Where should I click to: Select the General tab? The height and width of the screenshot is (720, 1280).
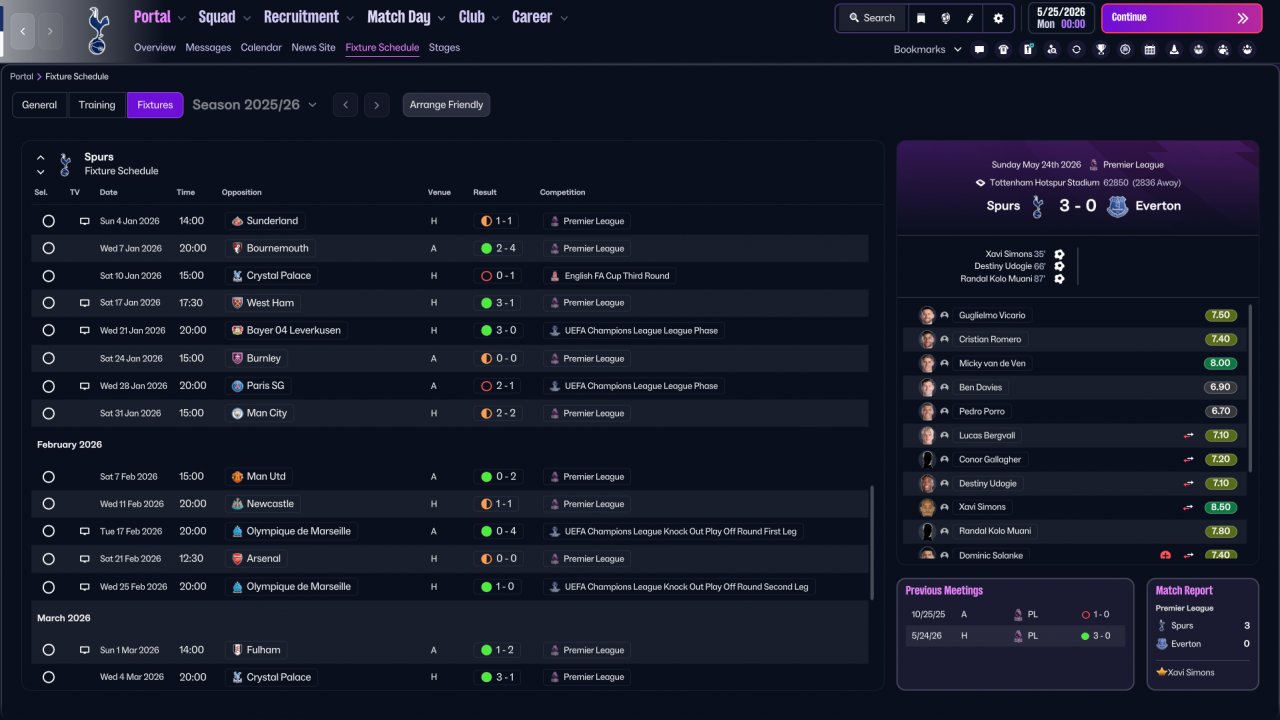tap(40, 105)
